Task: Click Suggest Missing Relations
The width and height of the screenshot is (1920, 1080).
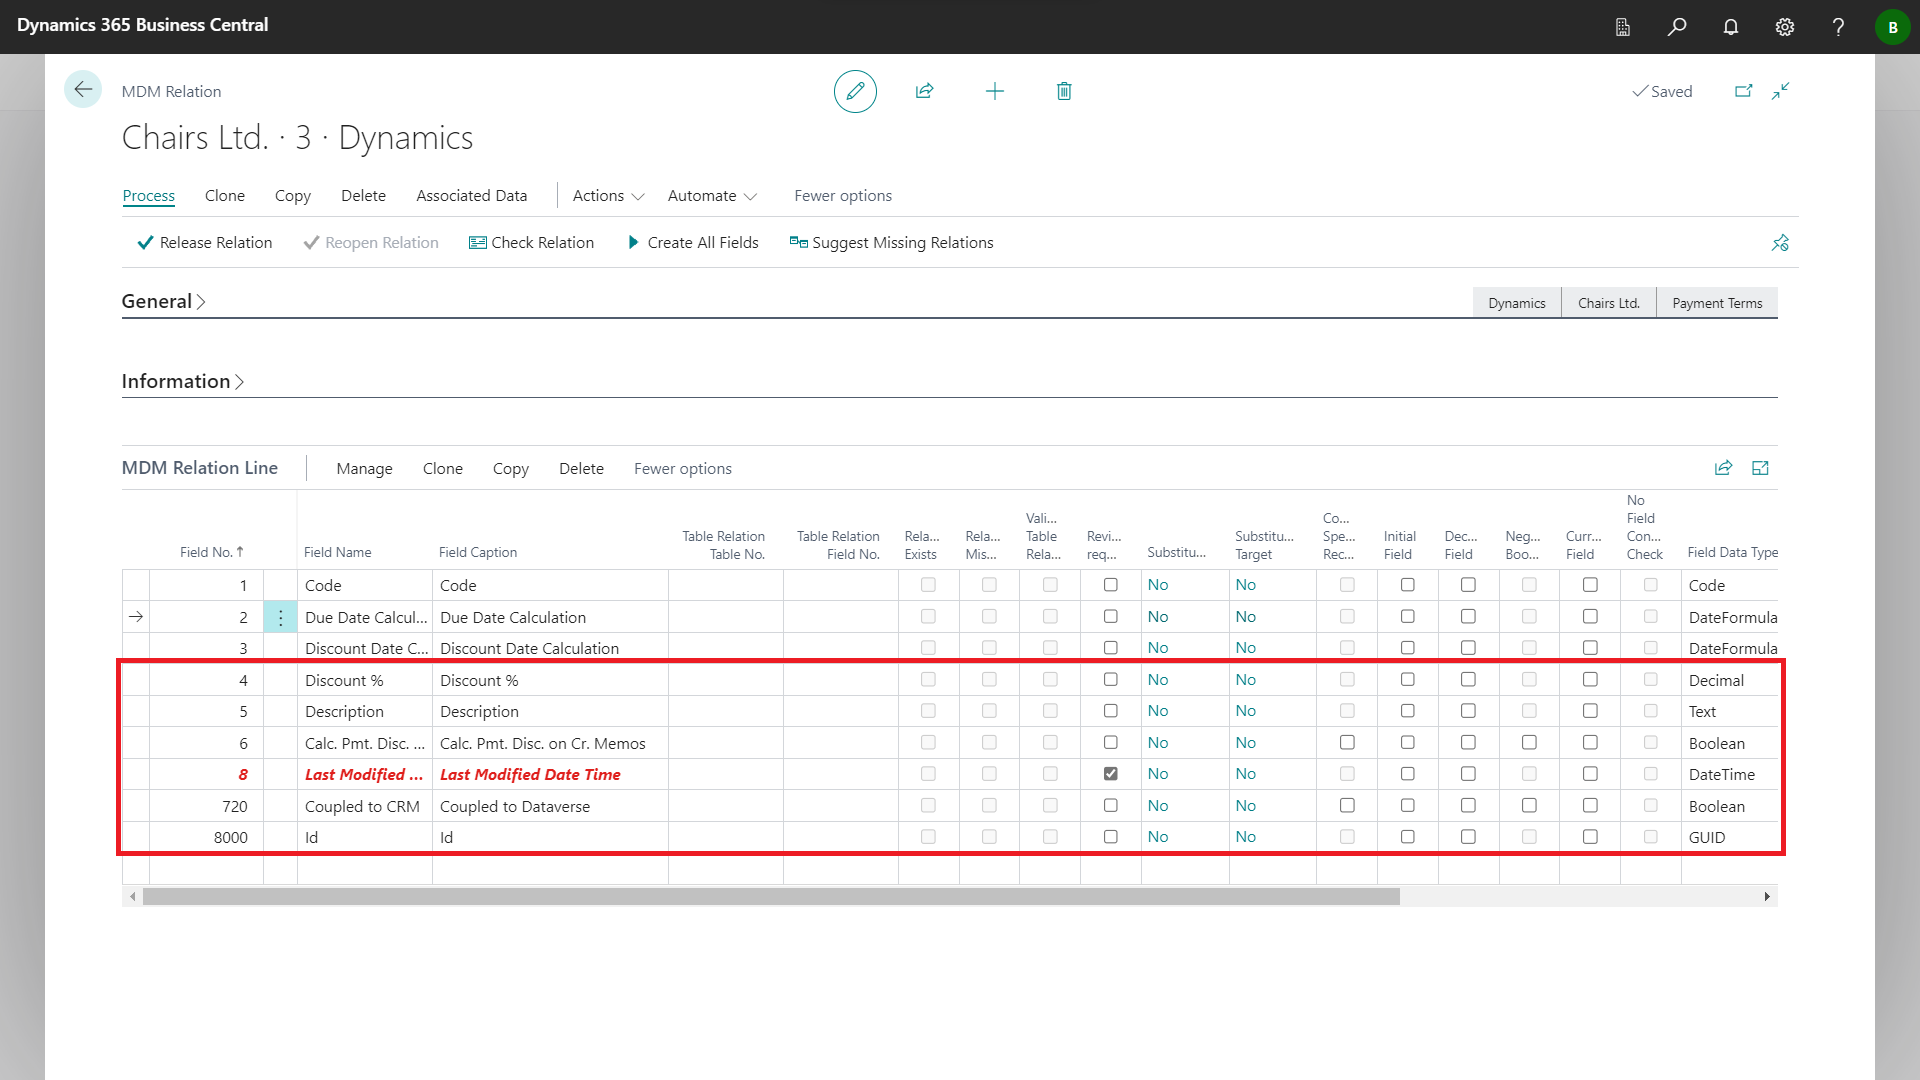Action: pos(891,243)
